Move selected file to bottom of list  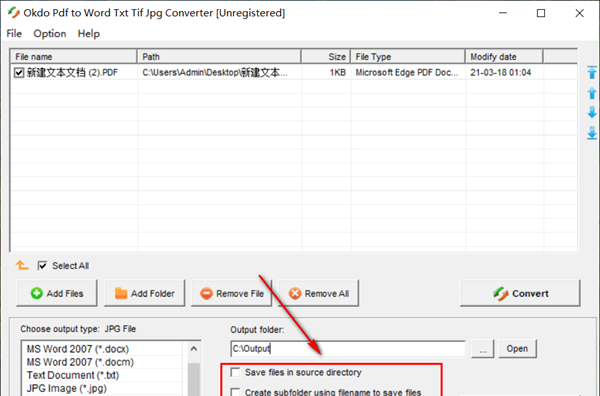pyautogui.click(x=592, y=133)
